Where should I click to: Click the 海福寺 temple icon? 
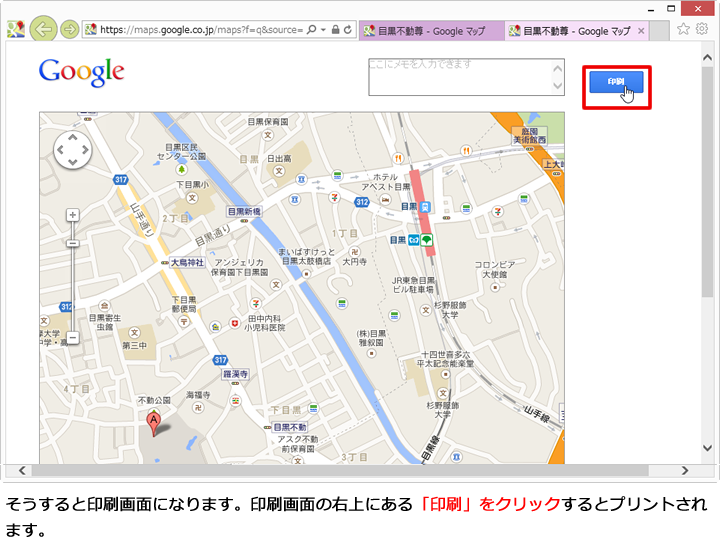click(x=198, y=407)
